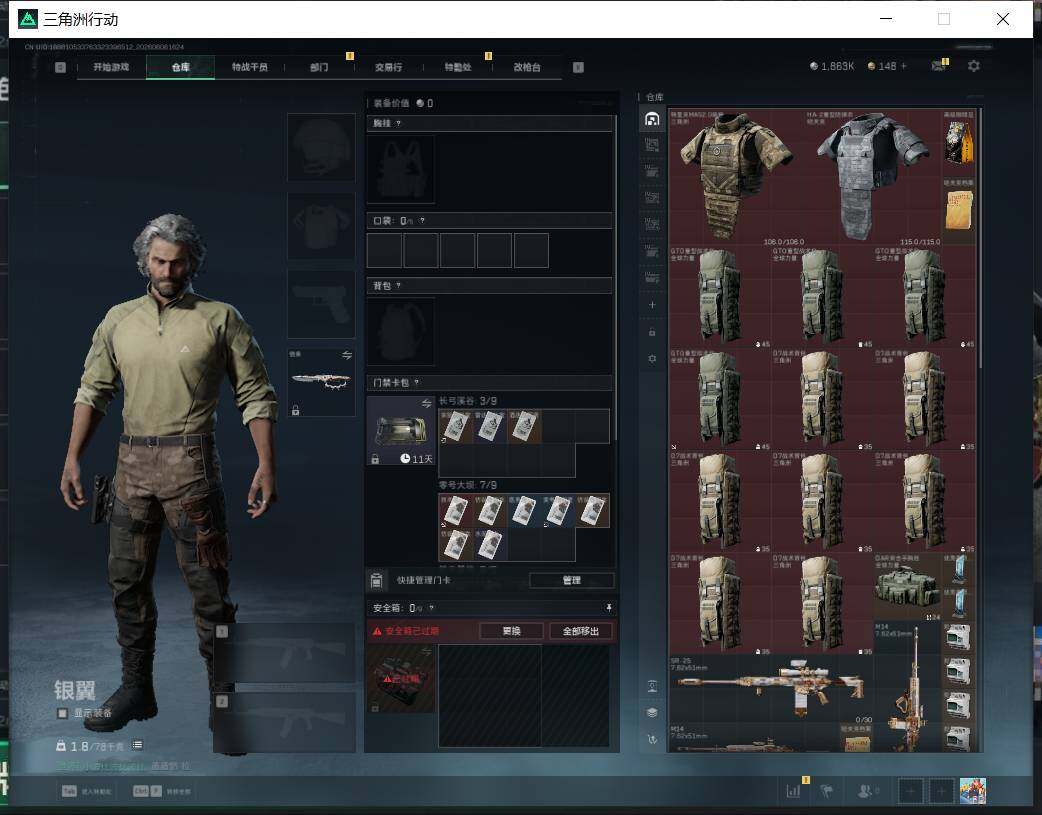
Task: Click the first 长弓溪谷 keycard
Action: 456,427
